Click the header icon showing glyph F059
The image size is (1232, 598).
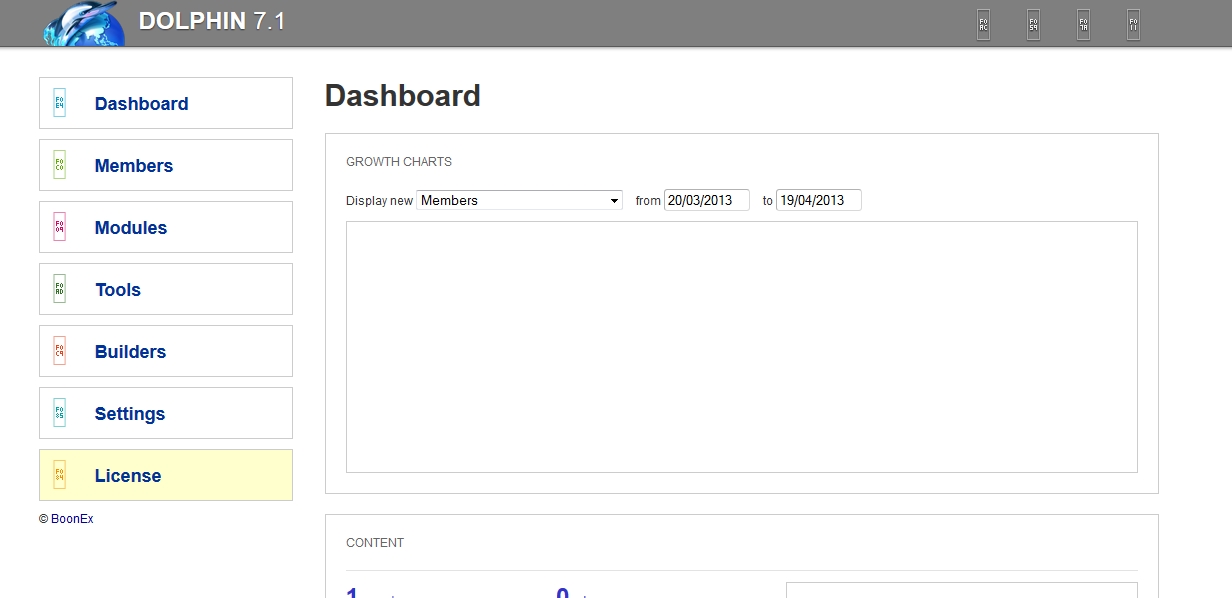1033,25
